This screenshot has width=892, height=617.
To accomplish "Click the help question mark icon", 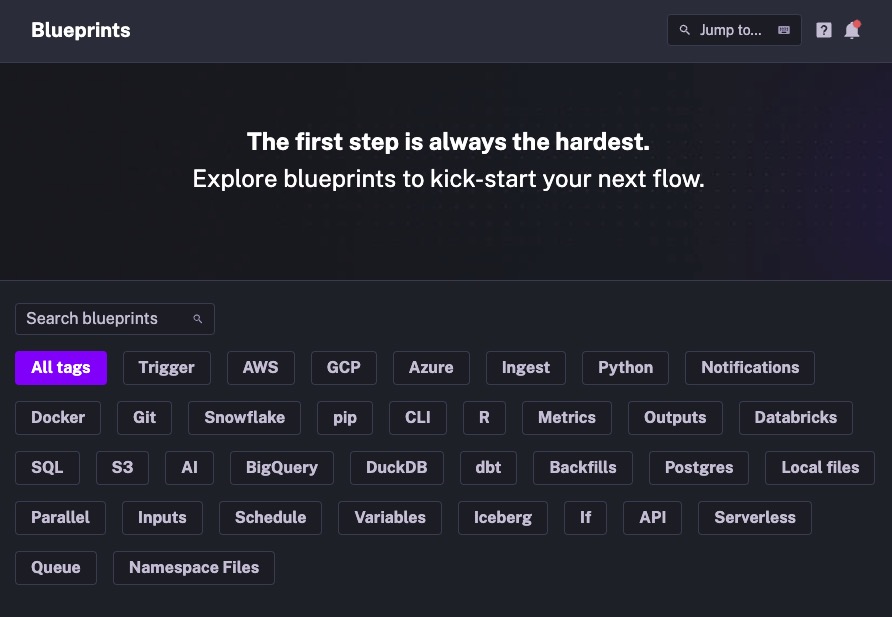I will [x=824, y=30].
